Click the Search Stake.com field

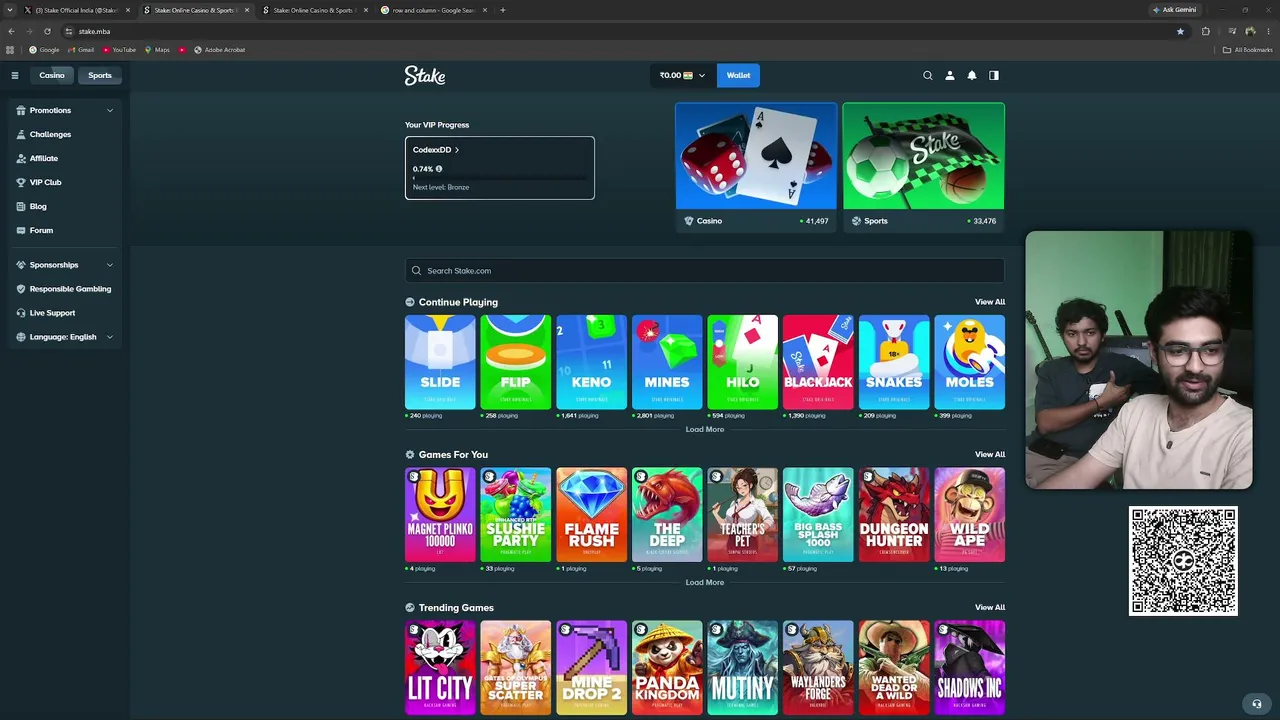pyautogui.click(x=705, y=271)
